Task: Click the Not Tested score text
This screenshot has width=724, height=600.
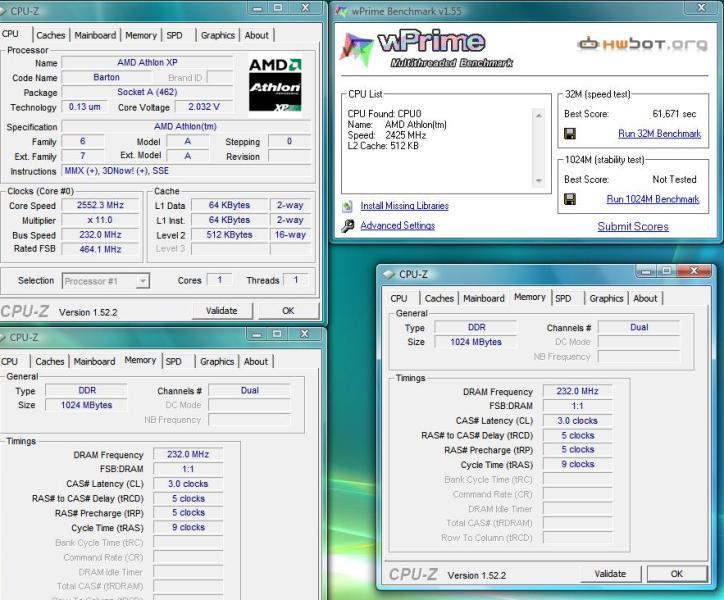Action: tap(674, 179)
